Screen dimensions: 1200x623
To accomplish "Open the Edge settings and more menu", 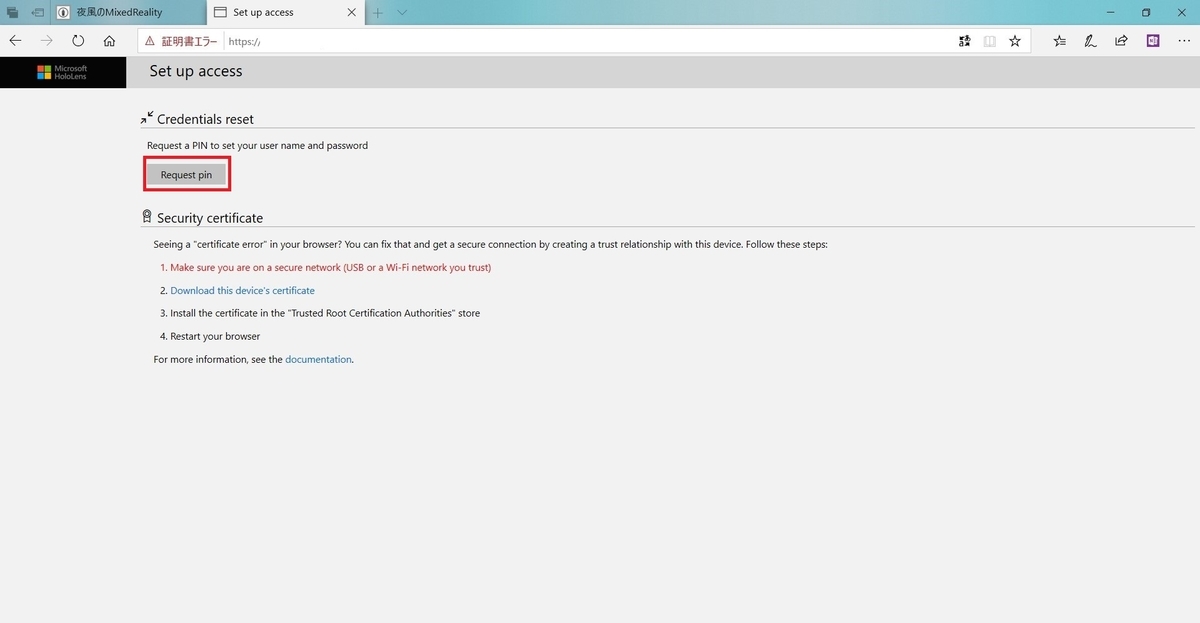I will [x=1182, y=41].
